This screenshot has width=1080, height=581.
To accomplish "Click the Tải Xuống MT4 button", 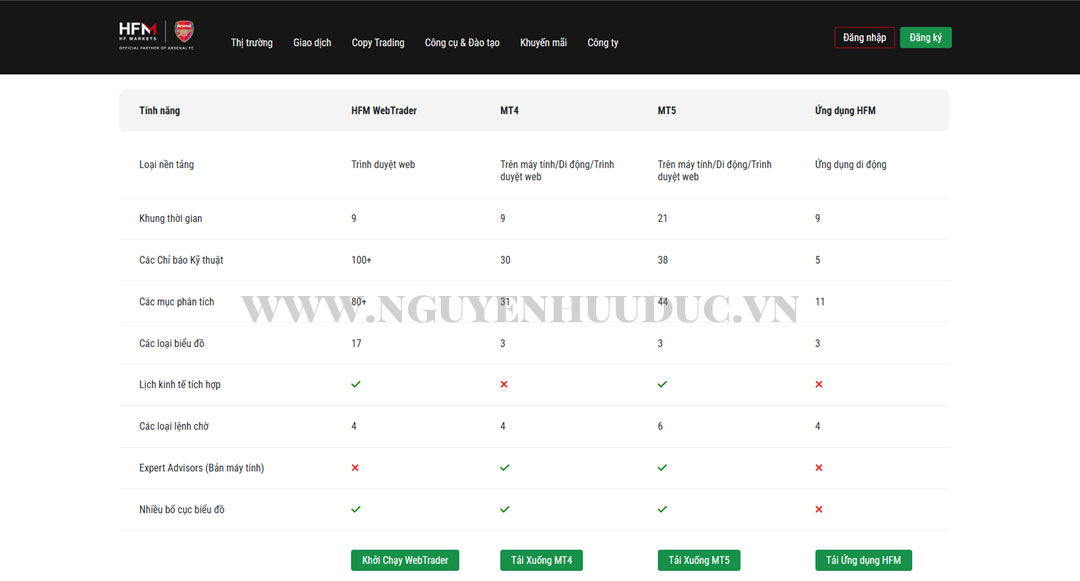I will pyautogui.click(x=541, y=560).
